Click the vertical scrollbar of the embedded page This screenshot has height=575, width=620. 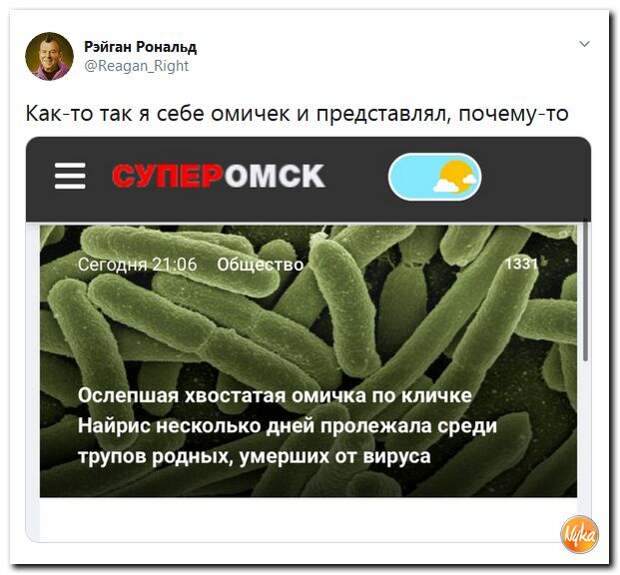tap(586, 291)
